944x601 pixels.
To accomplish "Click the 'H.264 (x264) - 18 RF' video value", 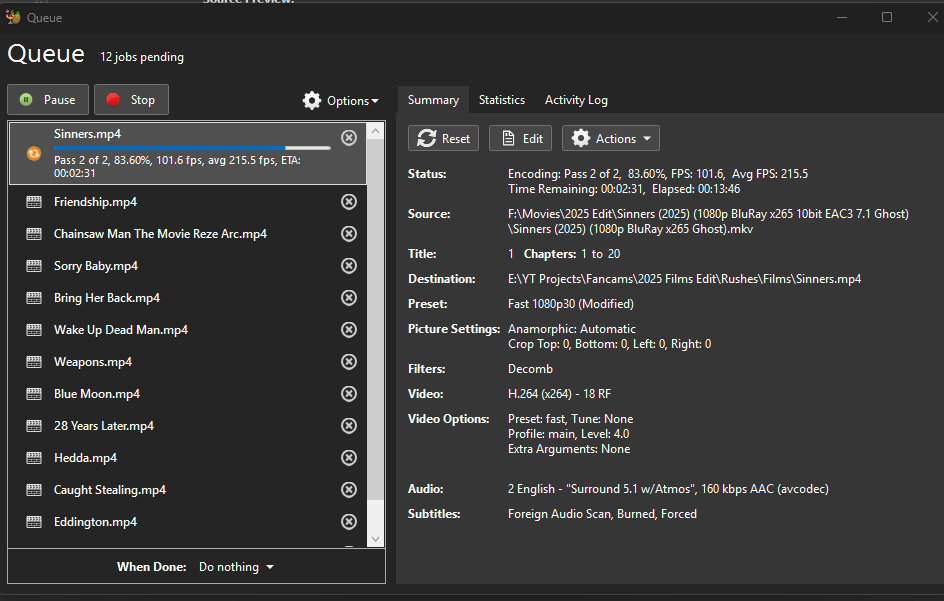I will (x=559, y=394).
